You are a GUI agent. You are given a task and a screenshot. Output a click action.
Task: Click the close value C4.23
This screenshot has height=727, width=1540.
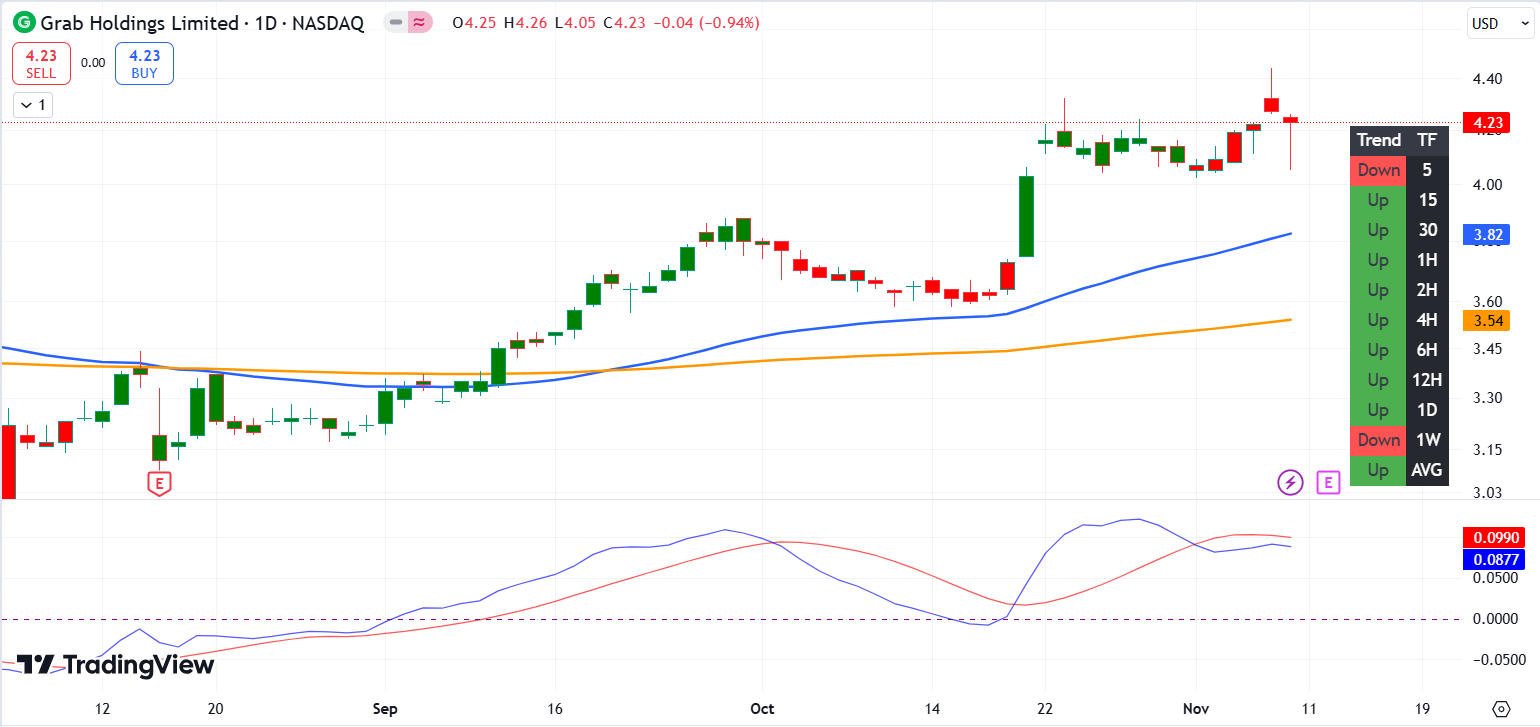click(x=623, y=22)
